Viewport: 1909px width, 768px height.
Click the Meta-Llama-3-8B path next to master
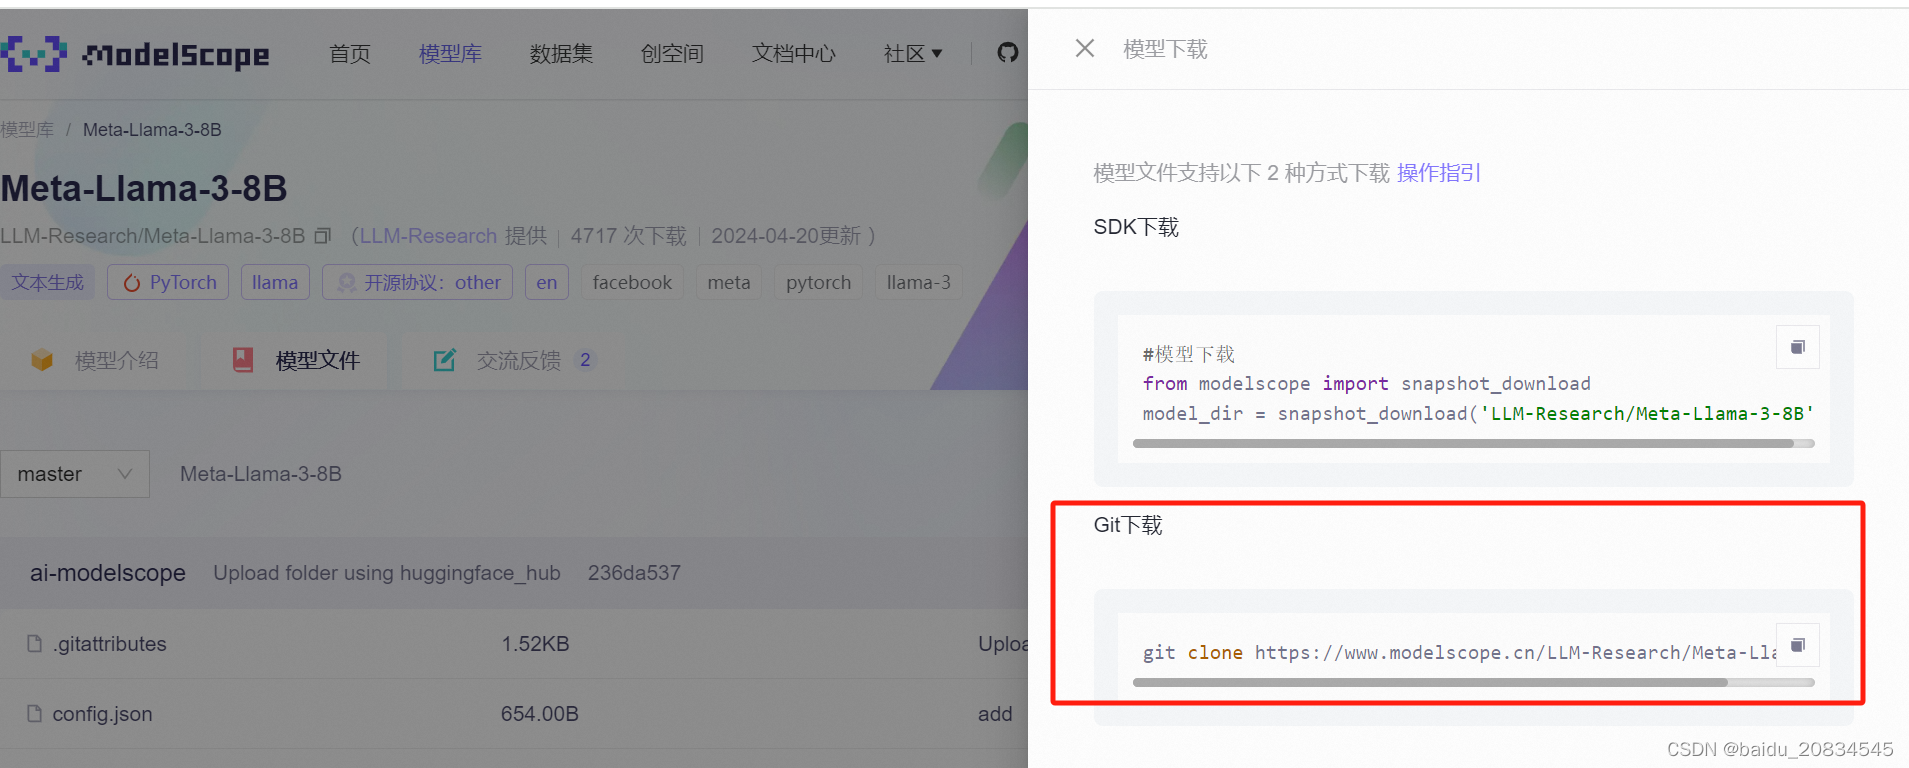tap(261, 474)
